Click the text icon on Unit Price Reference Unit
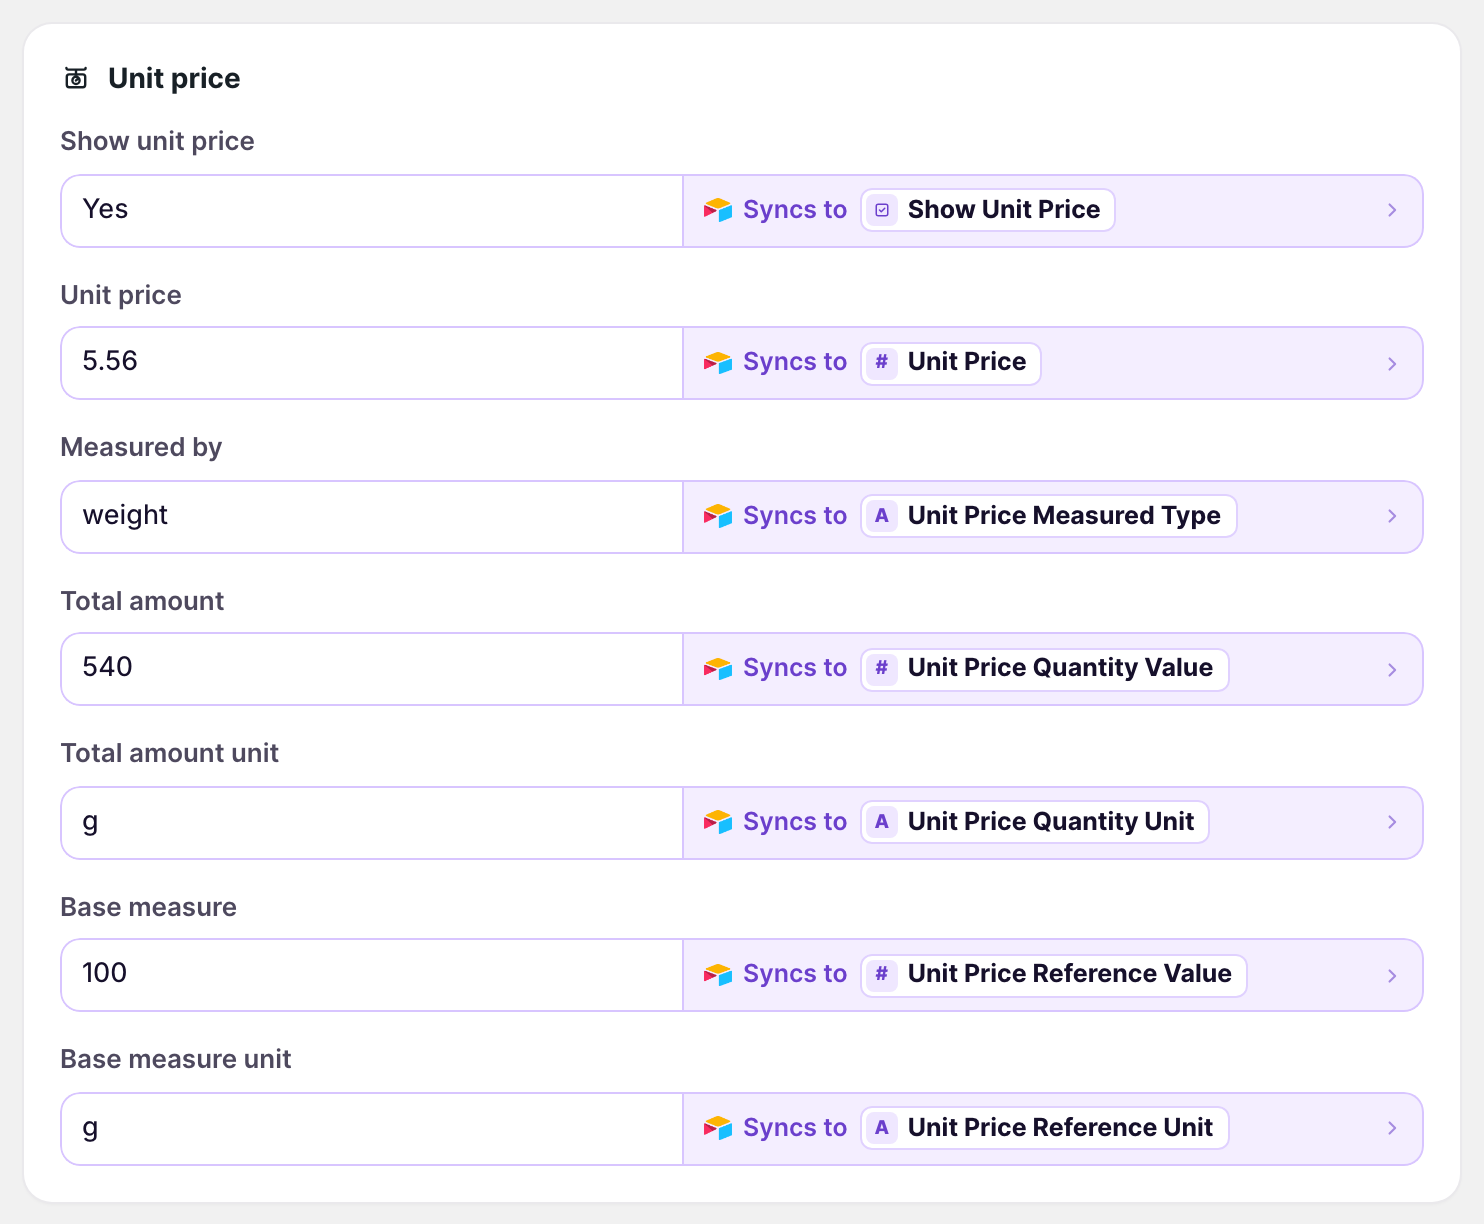The height and width of the screenshot is (1224, 1484). pos(882,1128)
